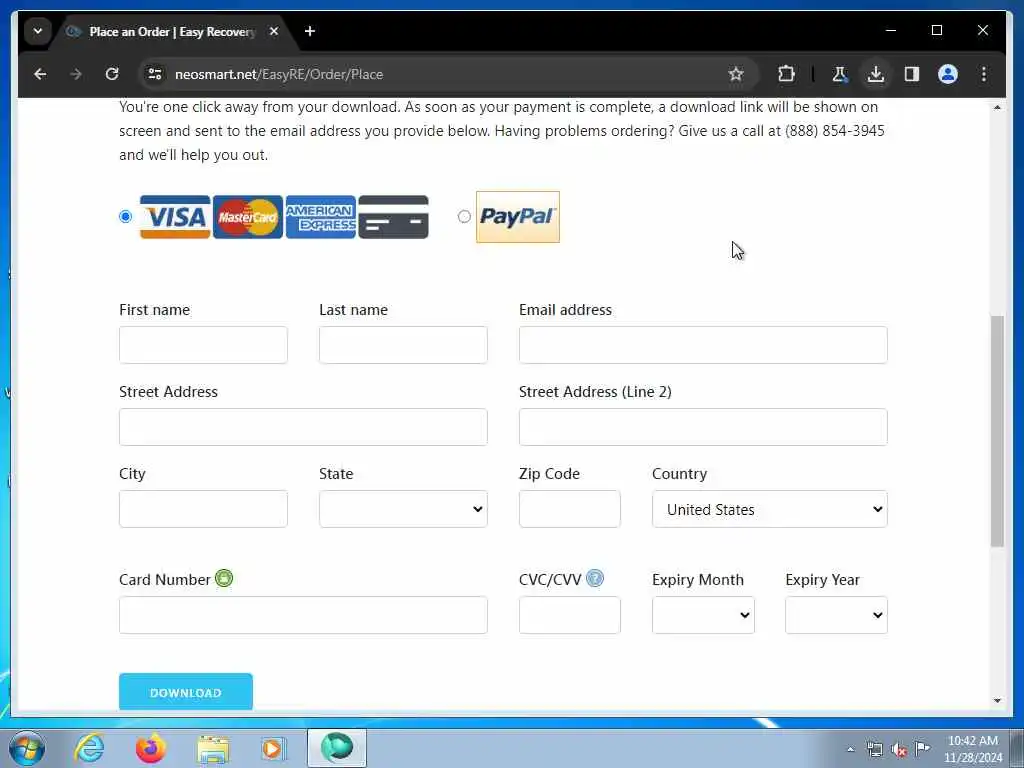Switch to Place an Order | Easy Recovery tab

pyautogui.click(x=171, y=31)
